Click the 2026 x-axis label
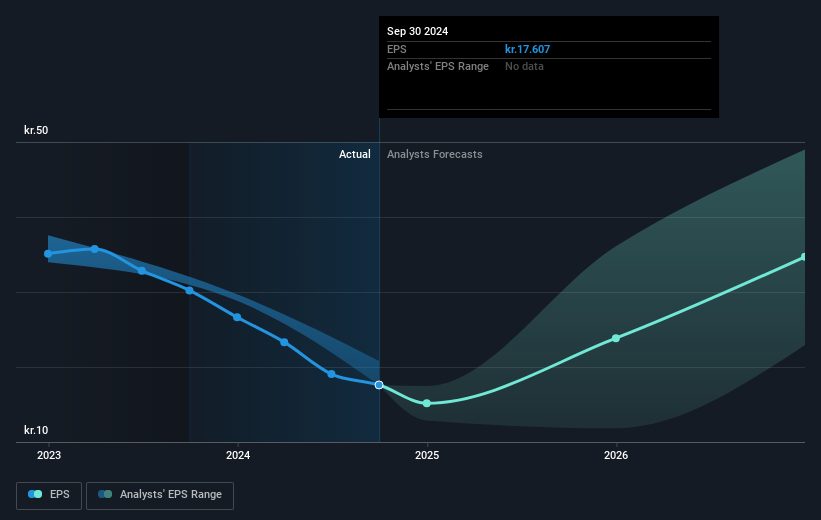The width and height of the screenshot is (821, 520). click(x=616, y=456)
